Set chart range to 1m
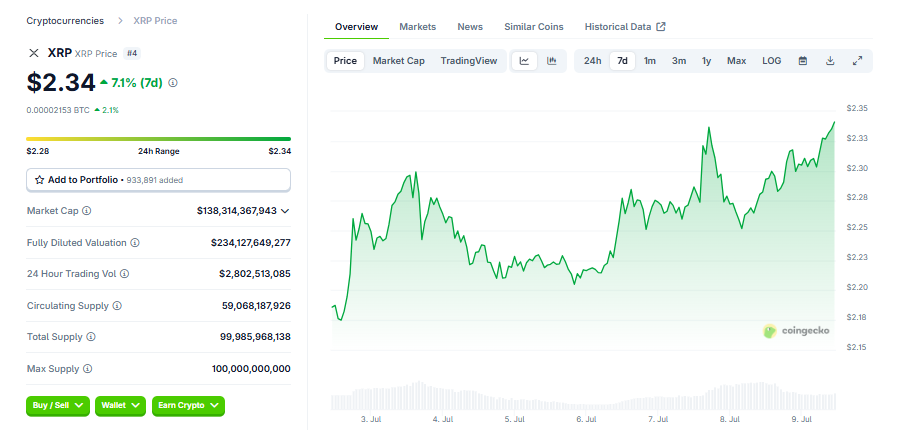 650,61
